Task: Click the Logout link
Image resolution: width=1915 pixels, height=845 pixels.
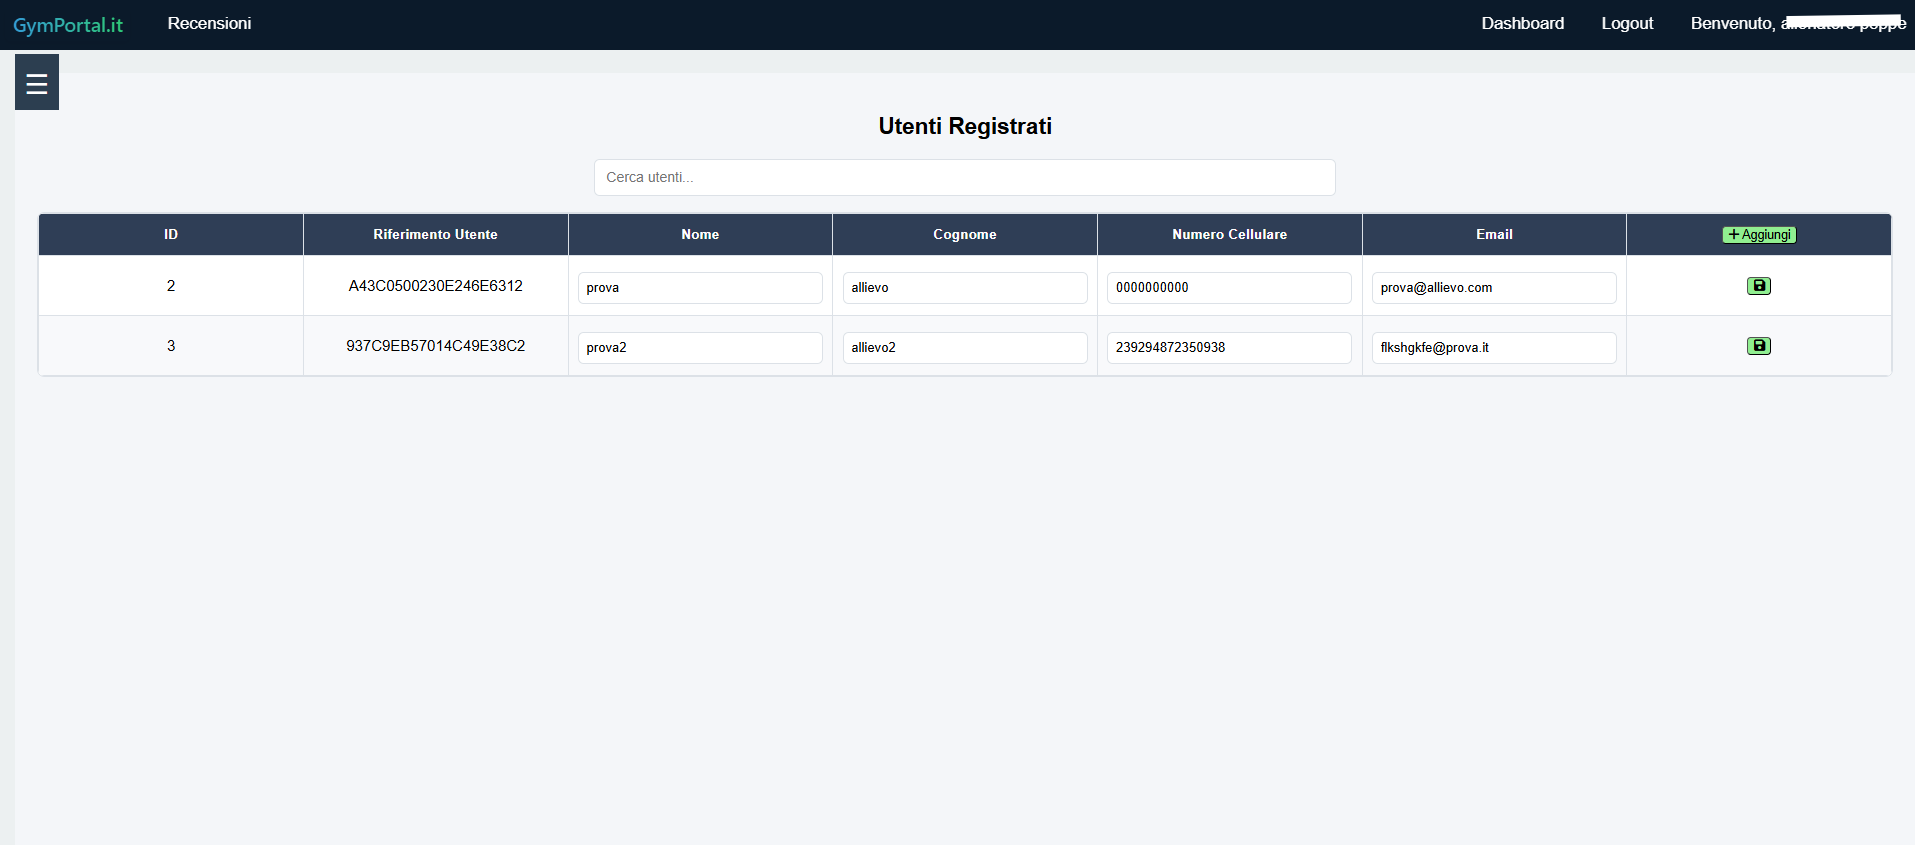Action: point(1626,23)
